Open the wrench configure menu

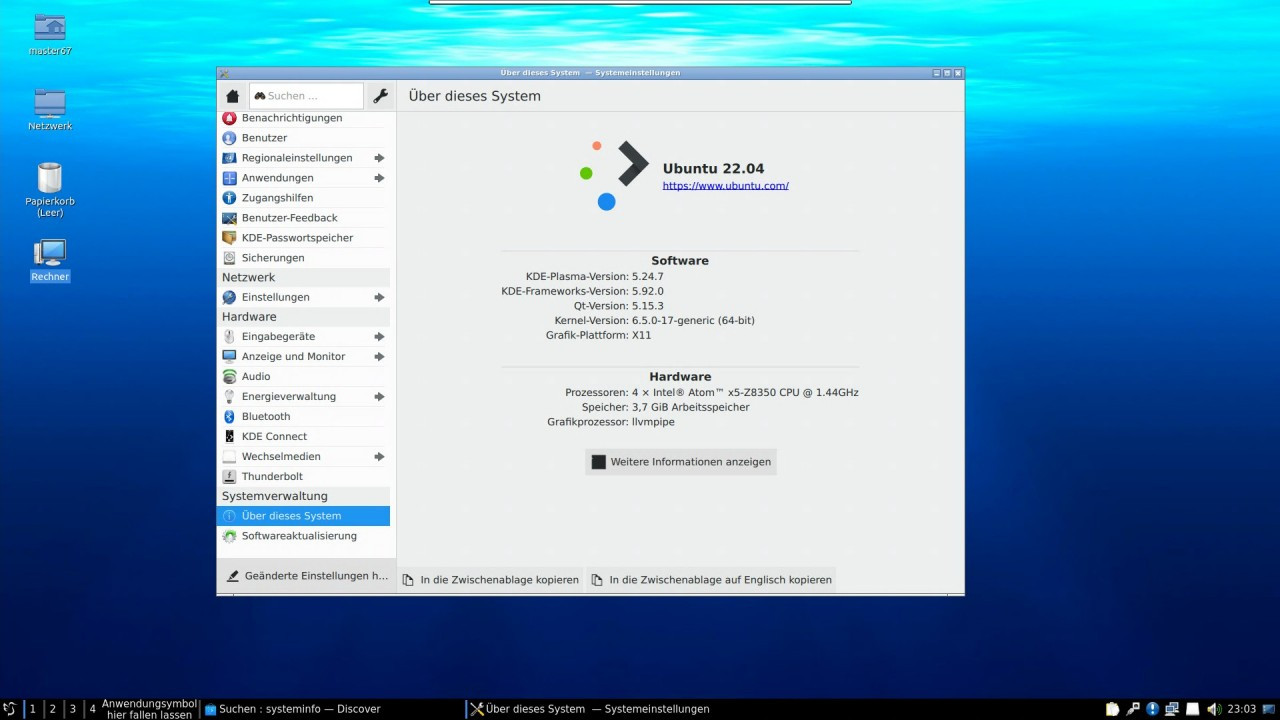point(380,96)
